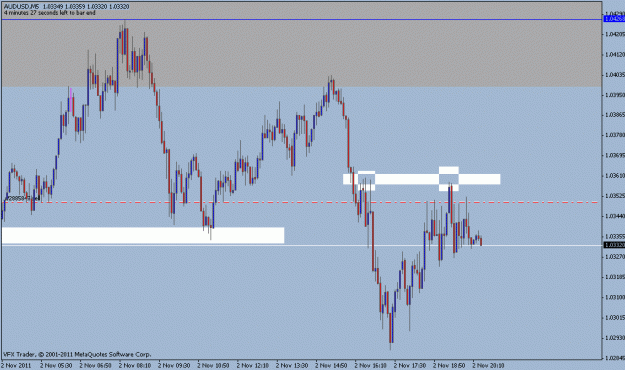Select the white current price horizontal line
The height and width of the screenshot is (370, 625).
(301, 245)
